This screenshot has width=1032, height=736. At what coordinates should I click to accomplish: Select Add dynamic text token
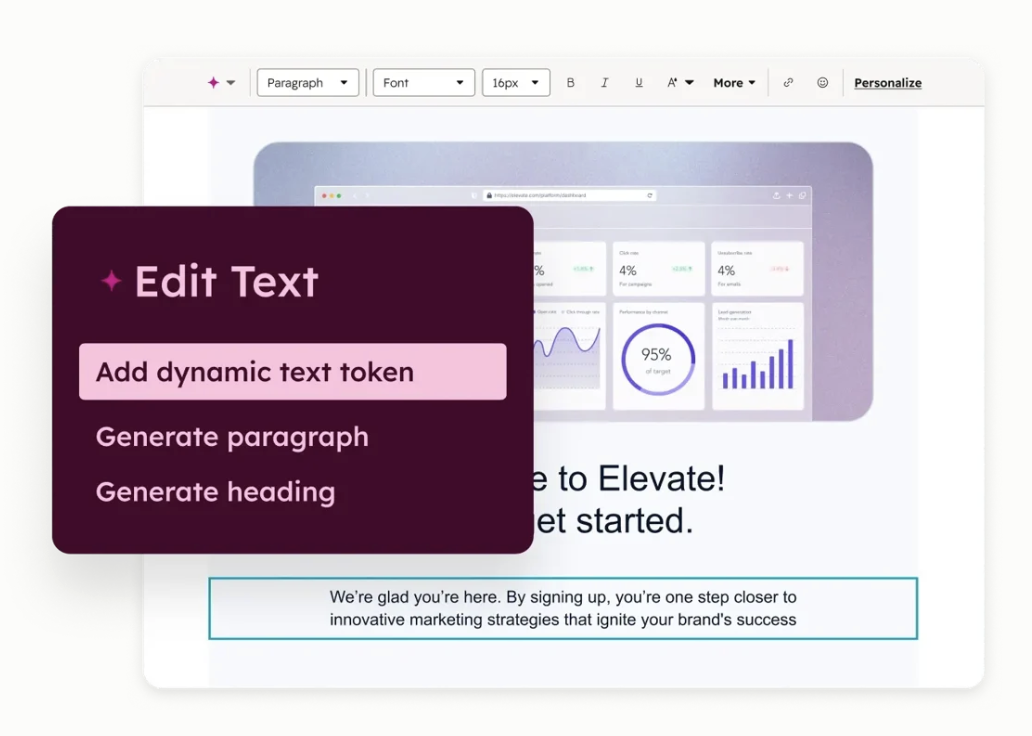point(292,372)
